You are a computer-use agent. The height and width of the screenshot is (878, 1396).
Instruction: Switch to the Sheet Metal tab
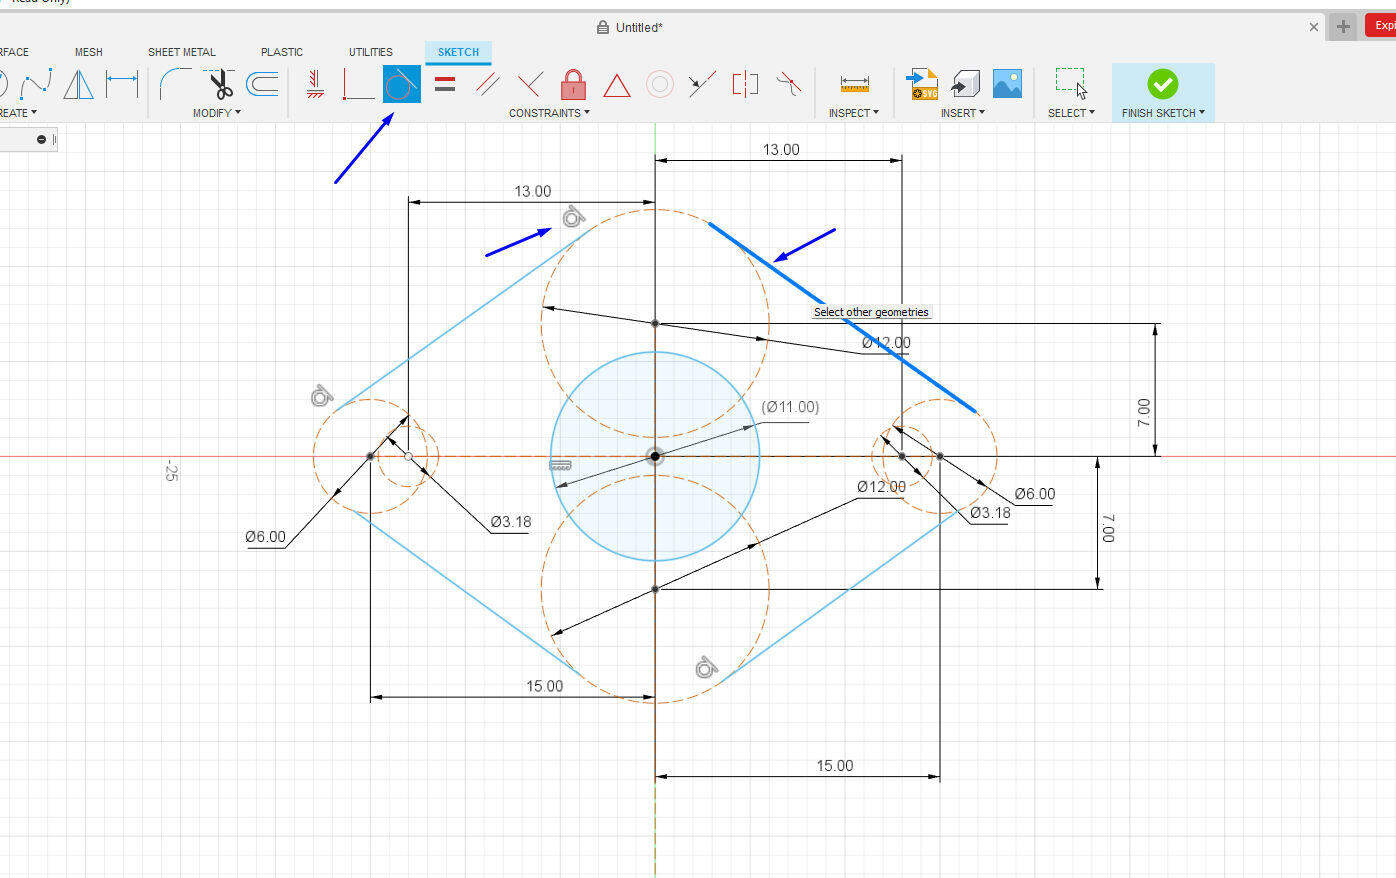[x=182, y=52]
